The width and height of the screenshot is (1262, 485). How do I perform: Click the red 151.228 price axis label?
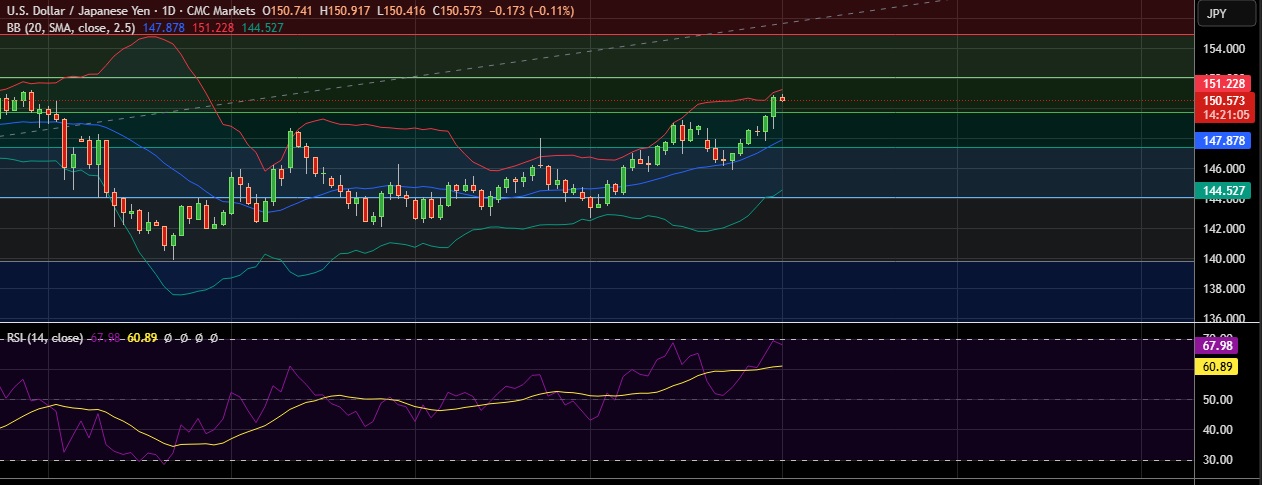click(x=1223, y=84)
